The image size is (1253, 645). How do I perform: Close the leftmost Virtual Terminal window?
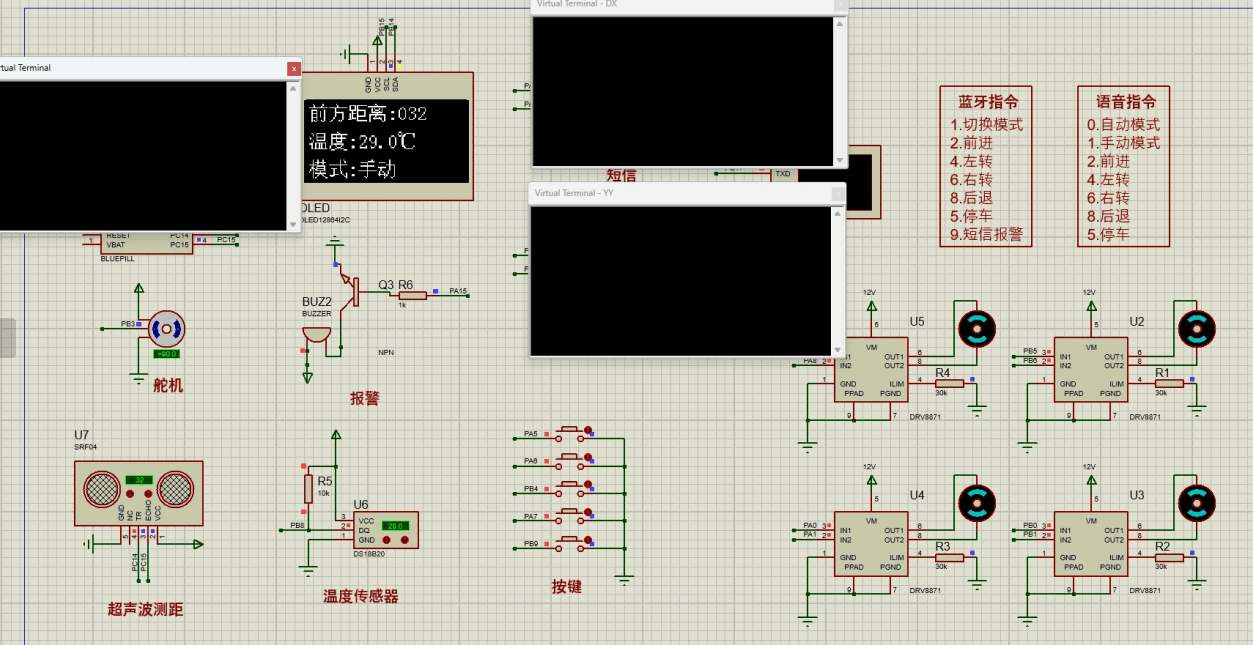(293, 69)
